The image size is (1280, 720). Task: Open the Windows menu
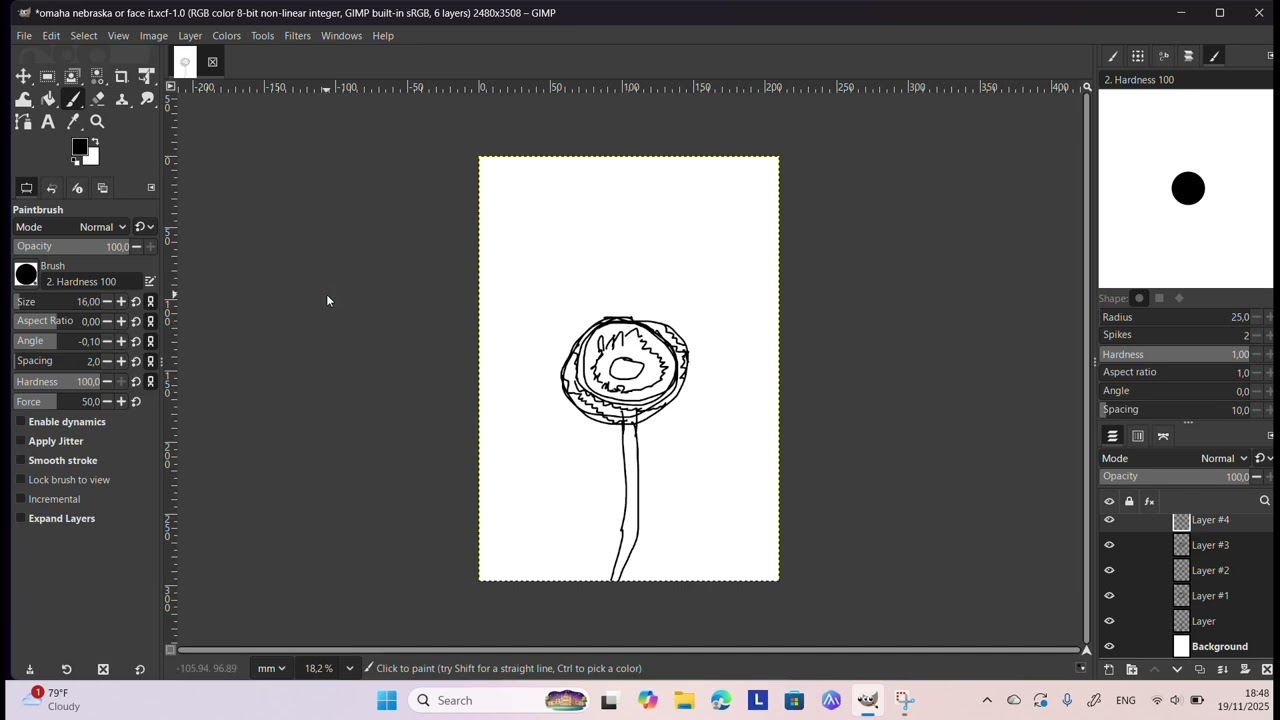pos(341,36)
